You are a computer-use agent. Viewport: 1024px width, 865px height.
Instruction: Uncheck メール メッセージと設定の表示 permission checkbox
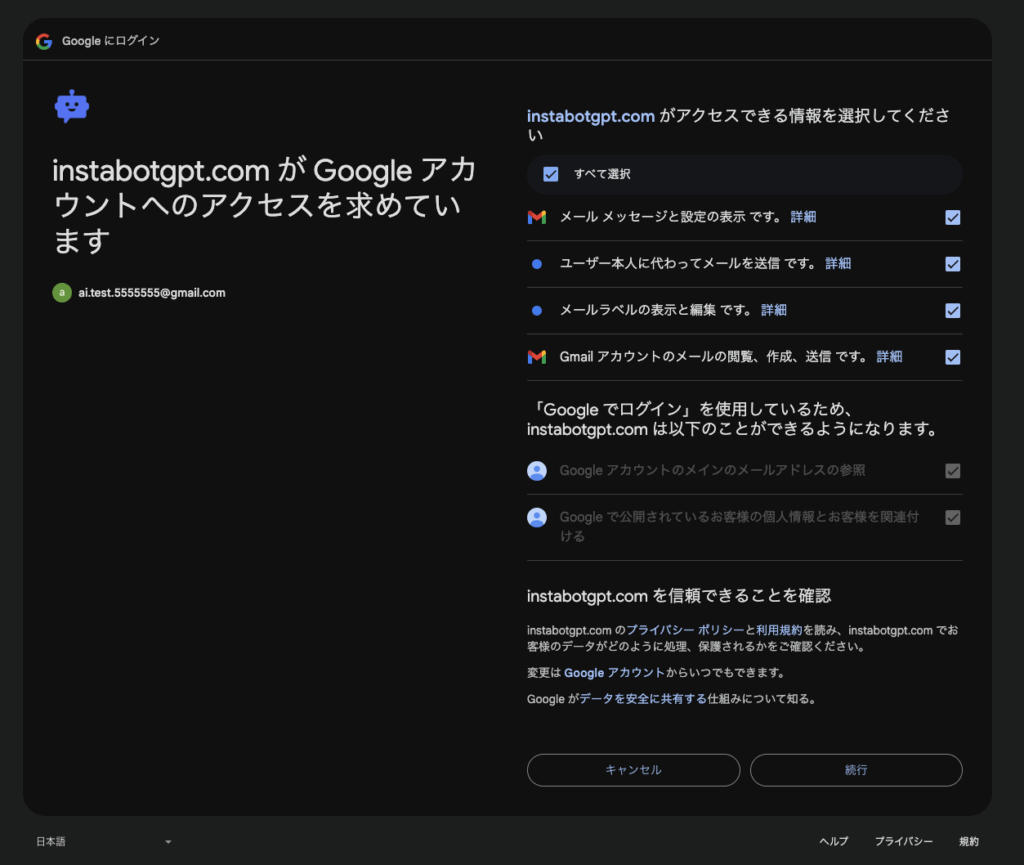point(953,217)
